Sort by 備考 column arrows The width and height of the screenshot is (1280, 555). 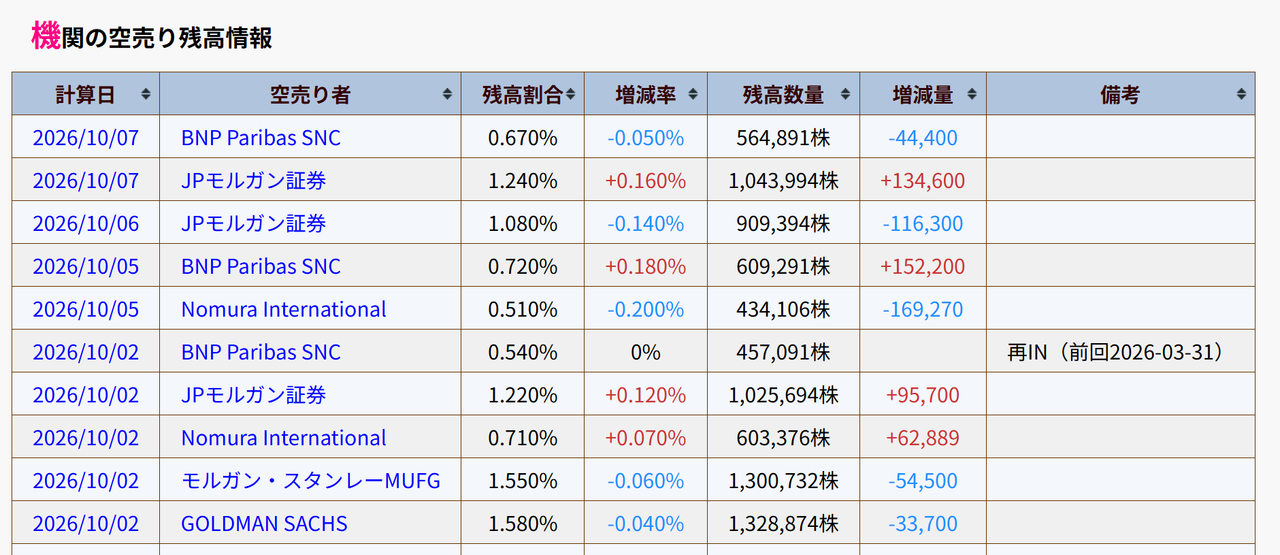(x=1241, y=95)
